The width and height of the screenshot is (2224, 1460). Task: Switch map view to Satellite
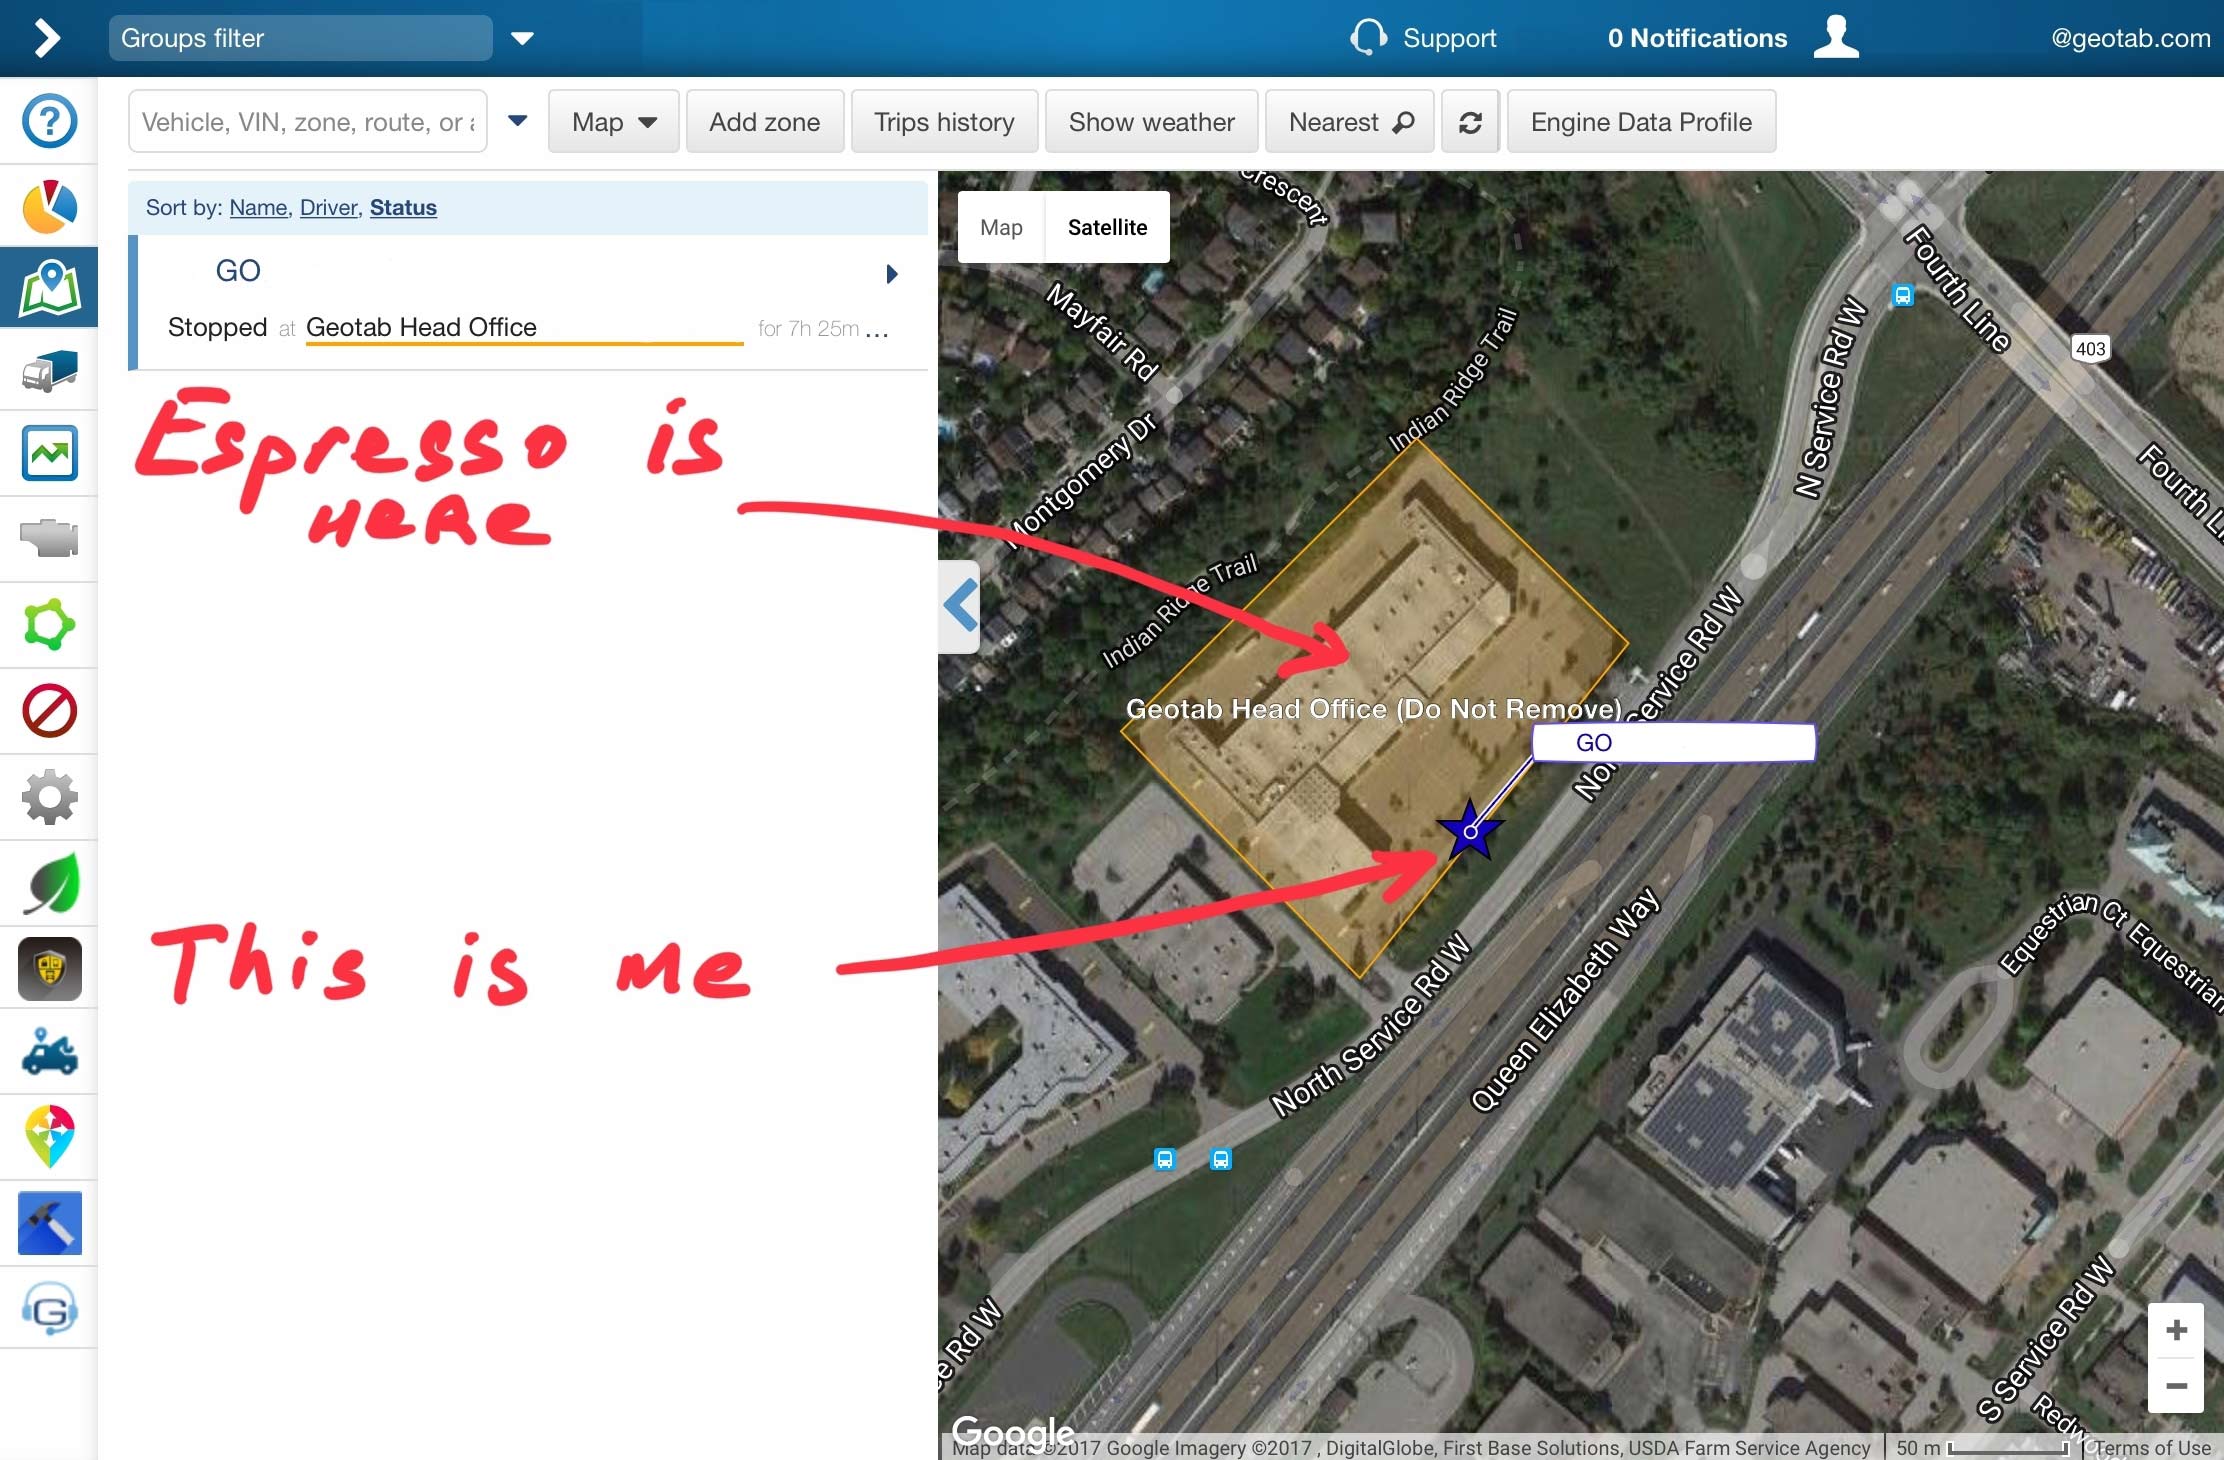(1107, 227)
